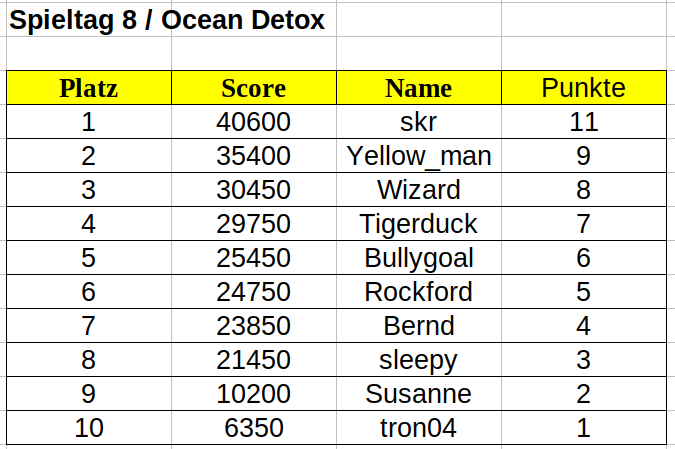This screenshot has height=449, width=675.
Task: Click the 'Punkte' header cell
Action: point(583,88)
